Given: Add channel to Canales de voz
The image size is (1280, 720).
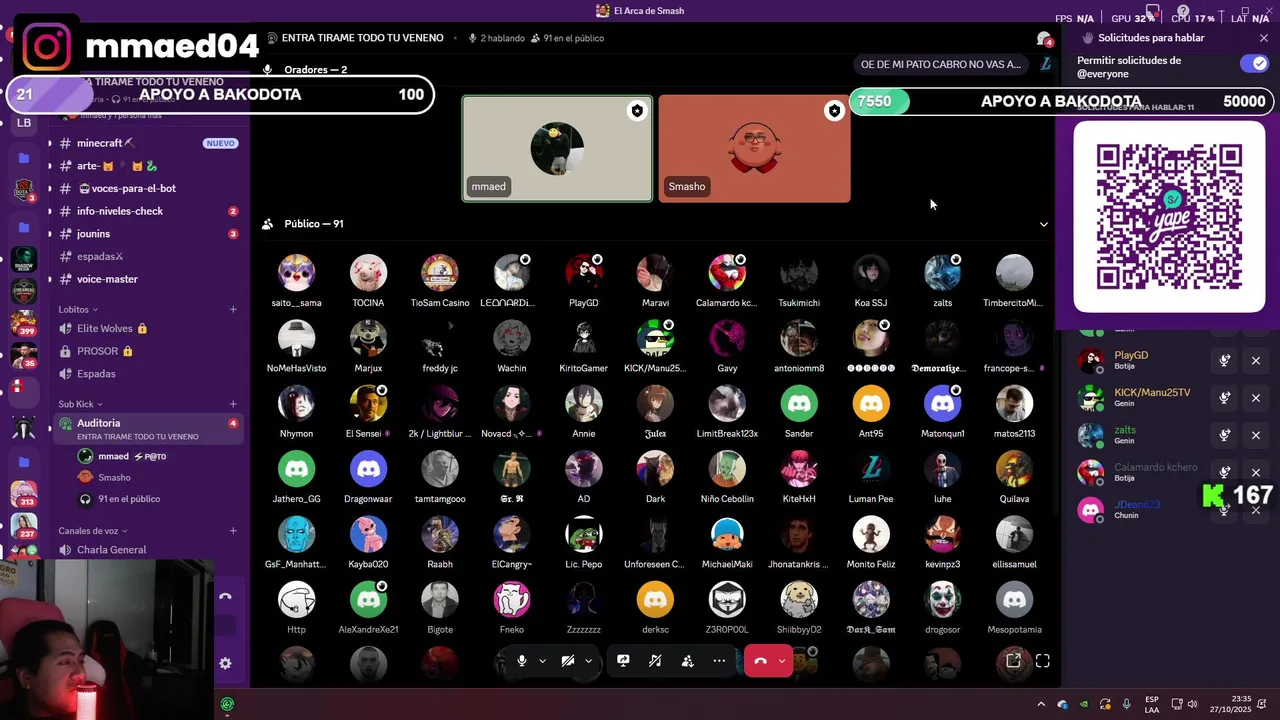Looking at the screenshot, I should pyautogui.click(x=233, y=531).
